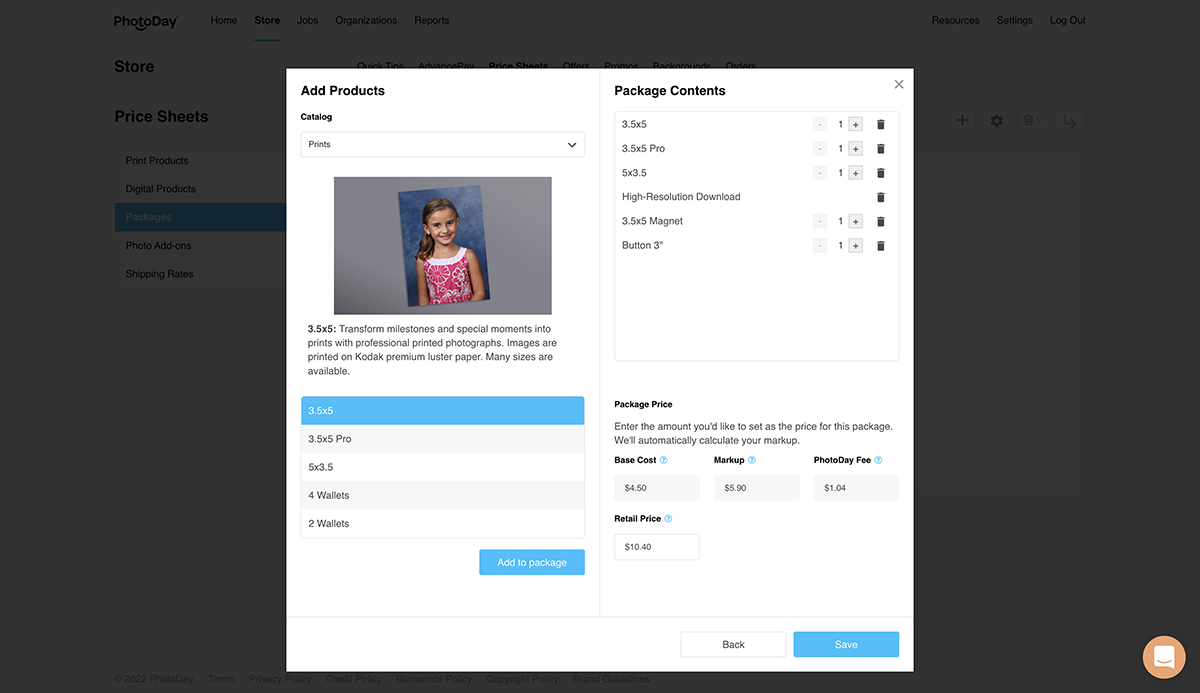
Task: Open Markup help tooltip
Action: (752, 460)
